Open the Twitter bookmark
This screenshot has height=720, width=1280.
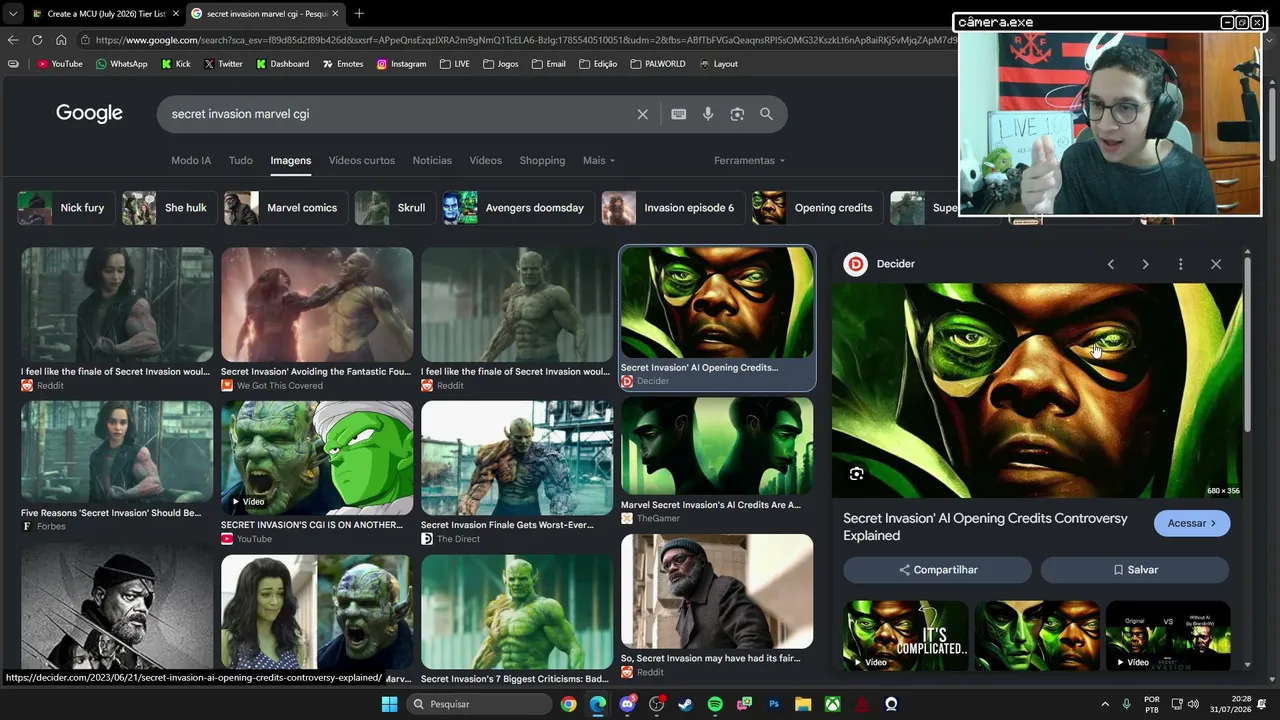tap(223, 64)
